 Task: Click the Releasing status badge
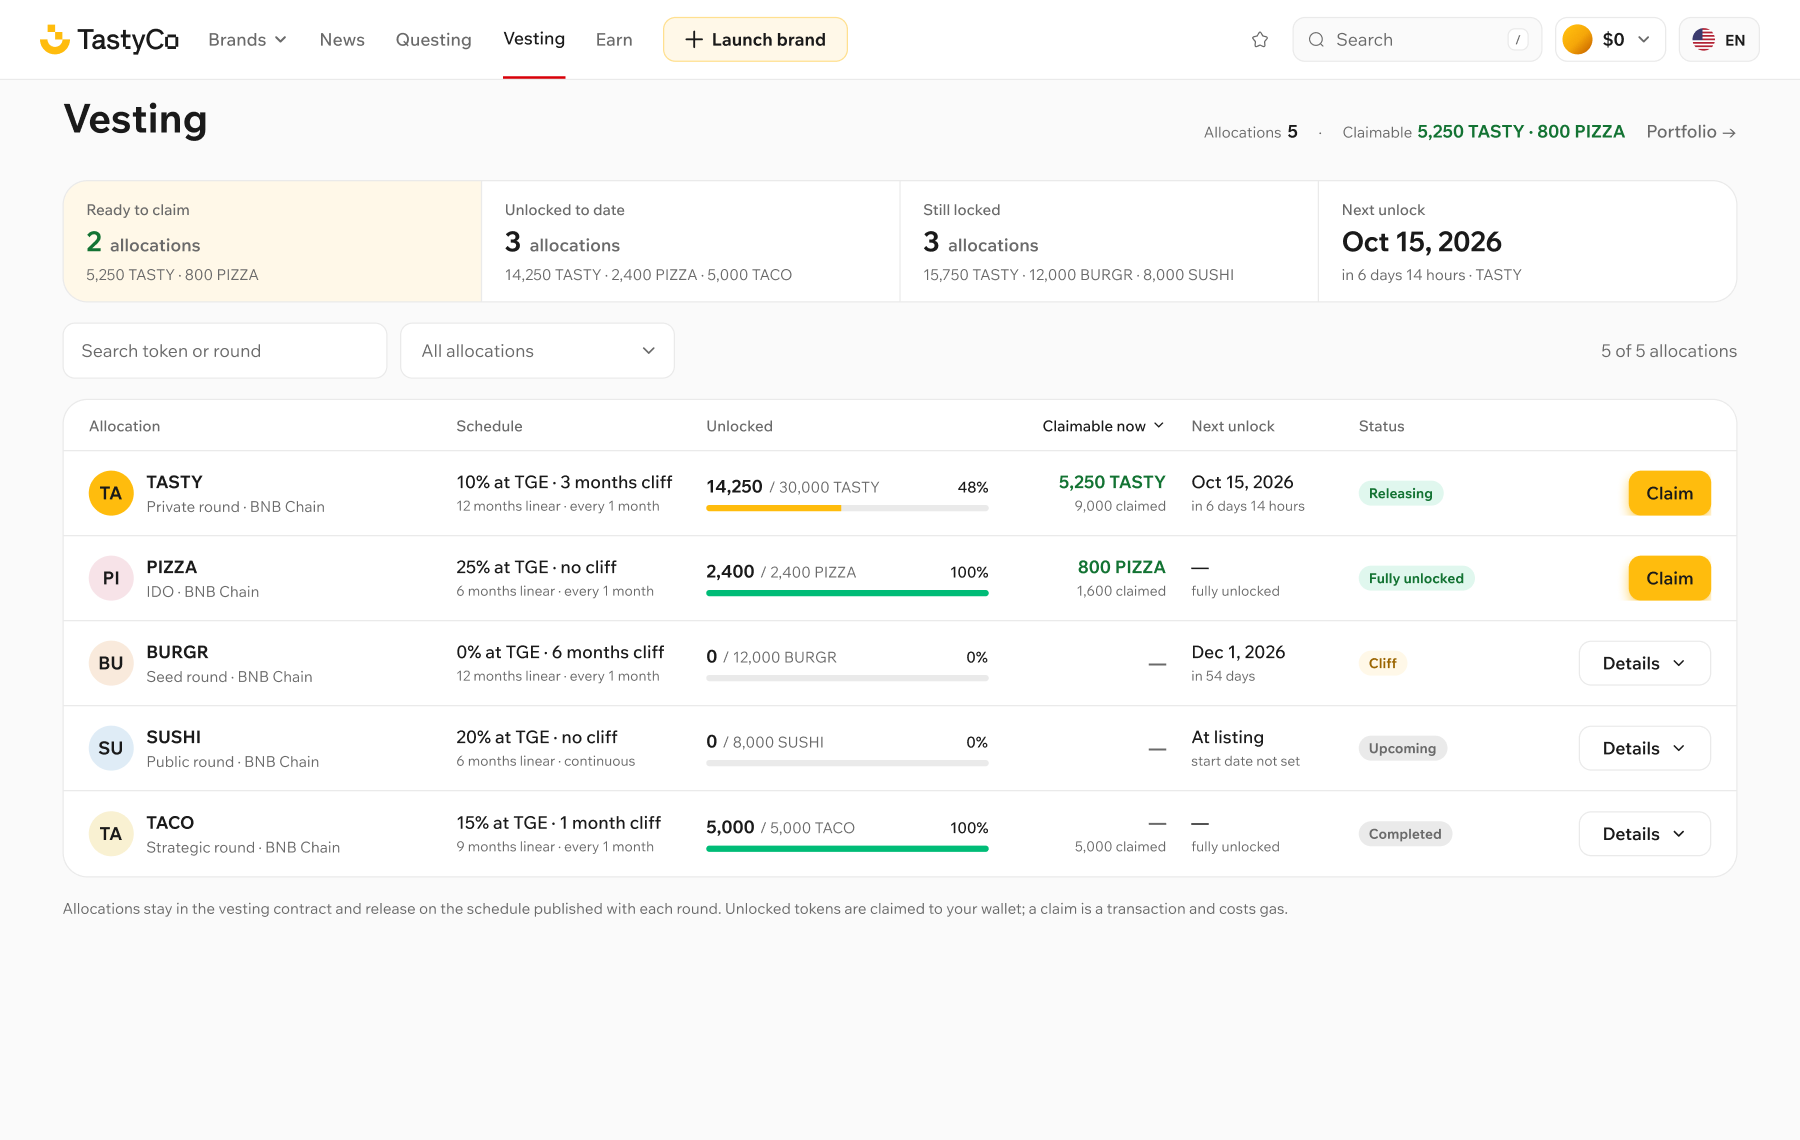point(1400,493)
